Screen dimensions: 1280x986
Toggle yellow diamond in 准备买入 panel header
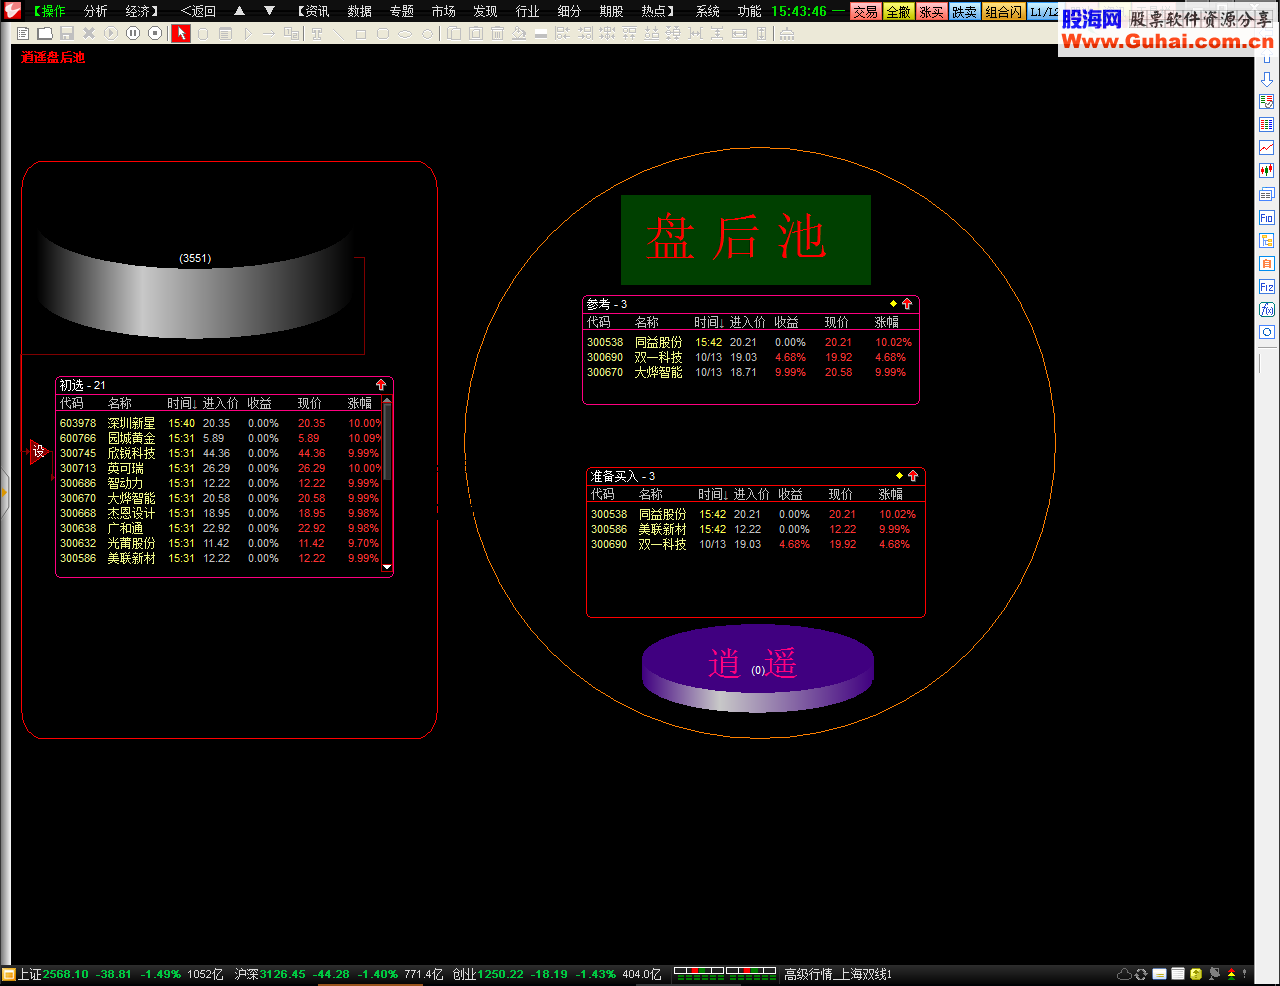point(899,476)
